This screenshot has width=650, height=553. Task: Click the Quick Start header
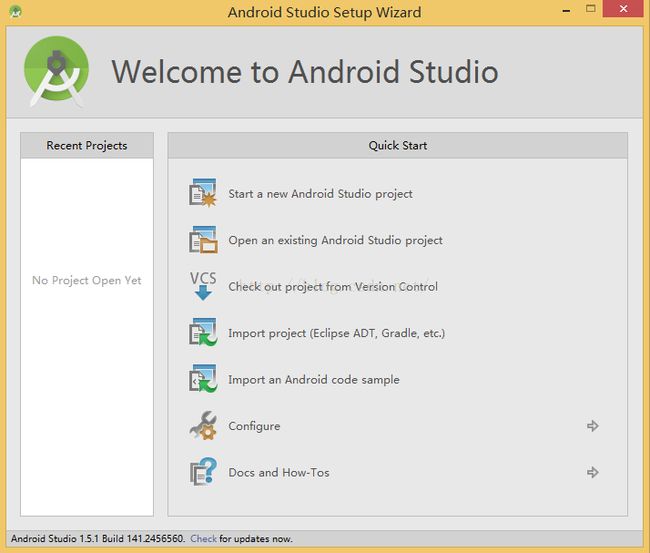(398, 146)
